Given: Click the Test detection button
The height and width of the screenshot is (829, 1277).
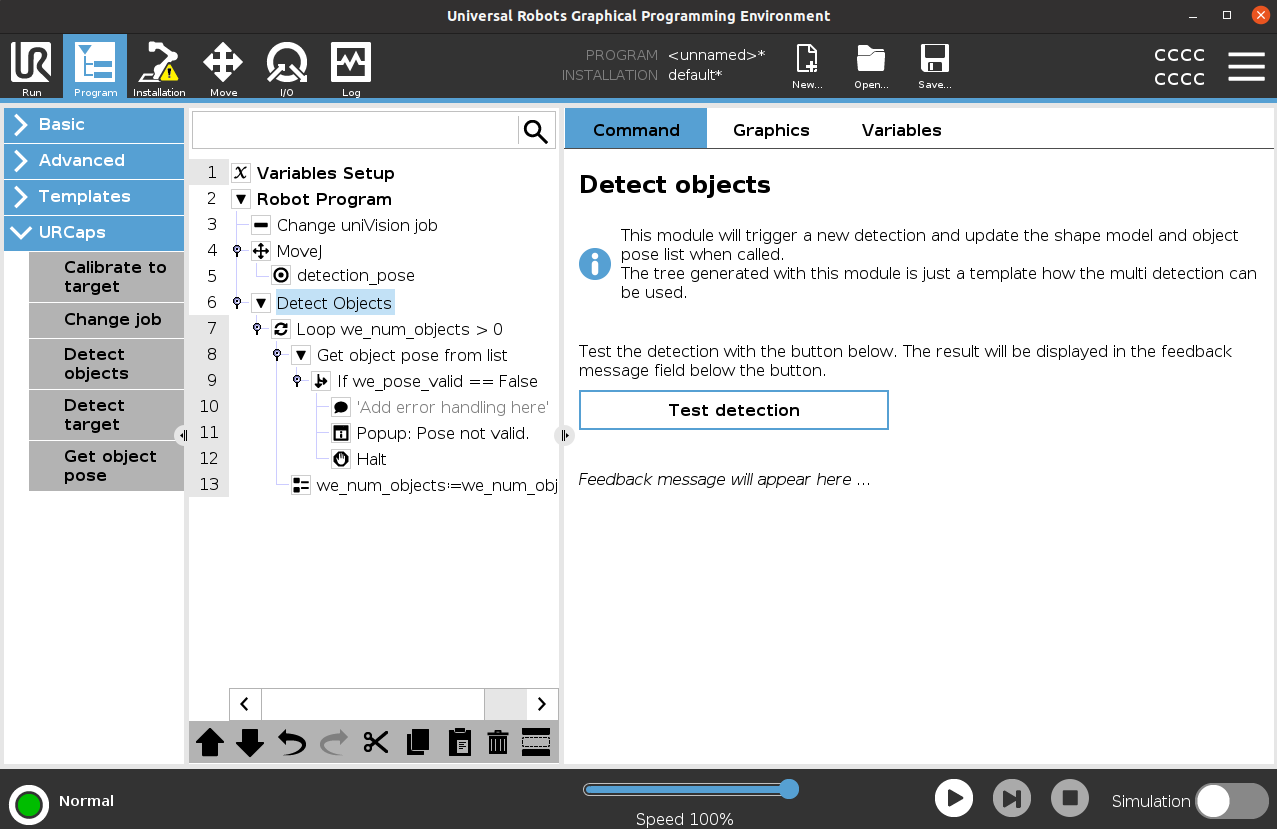Looking at the screenshot, I should (x=734, y=410).
